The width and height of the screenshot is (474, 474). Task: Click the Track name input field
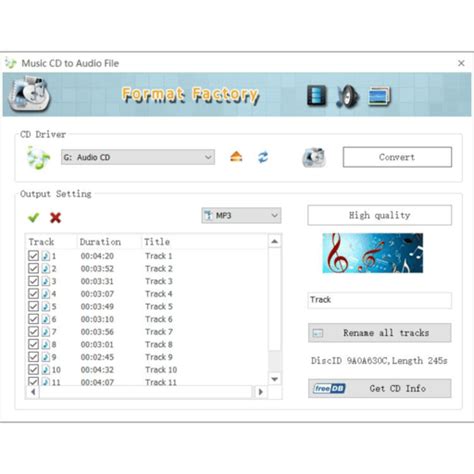[380, 300]
